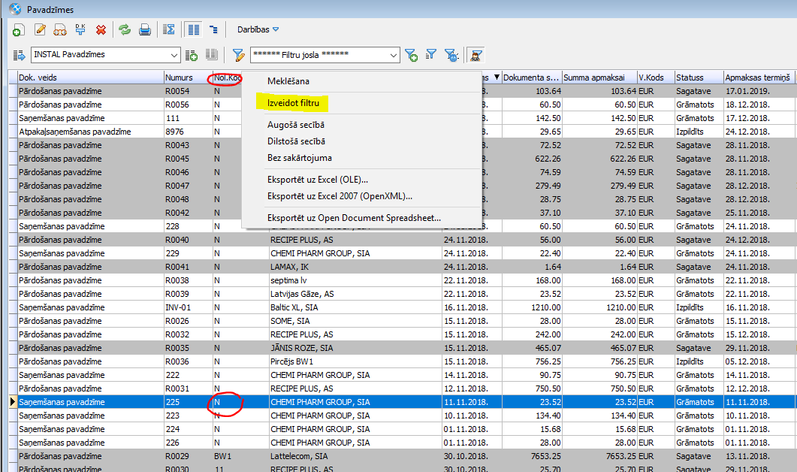Image resolution: width=797 pixels, height=472 pixels.
Task: Select Augošā secībā sort option
Action: click(x=295, y=125)
